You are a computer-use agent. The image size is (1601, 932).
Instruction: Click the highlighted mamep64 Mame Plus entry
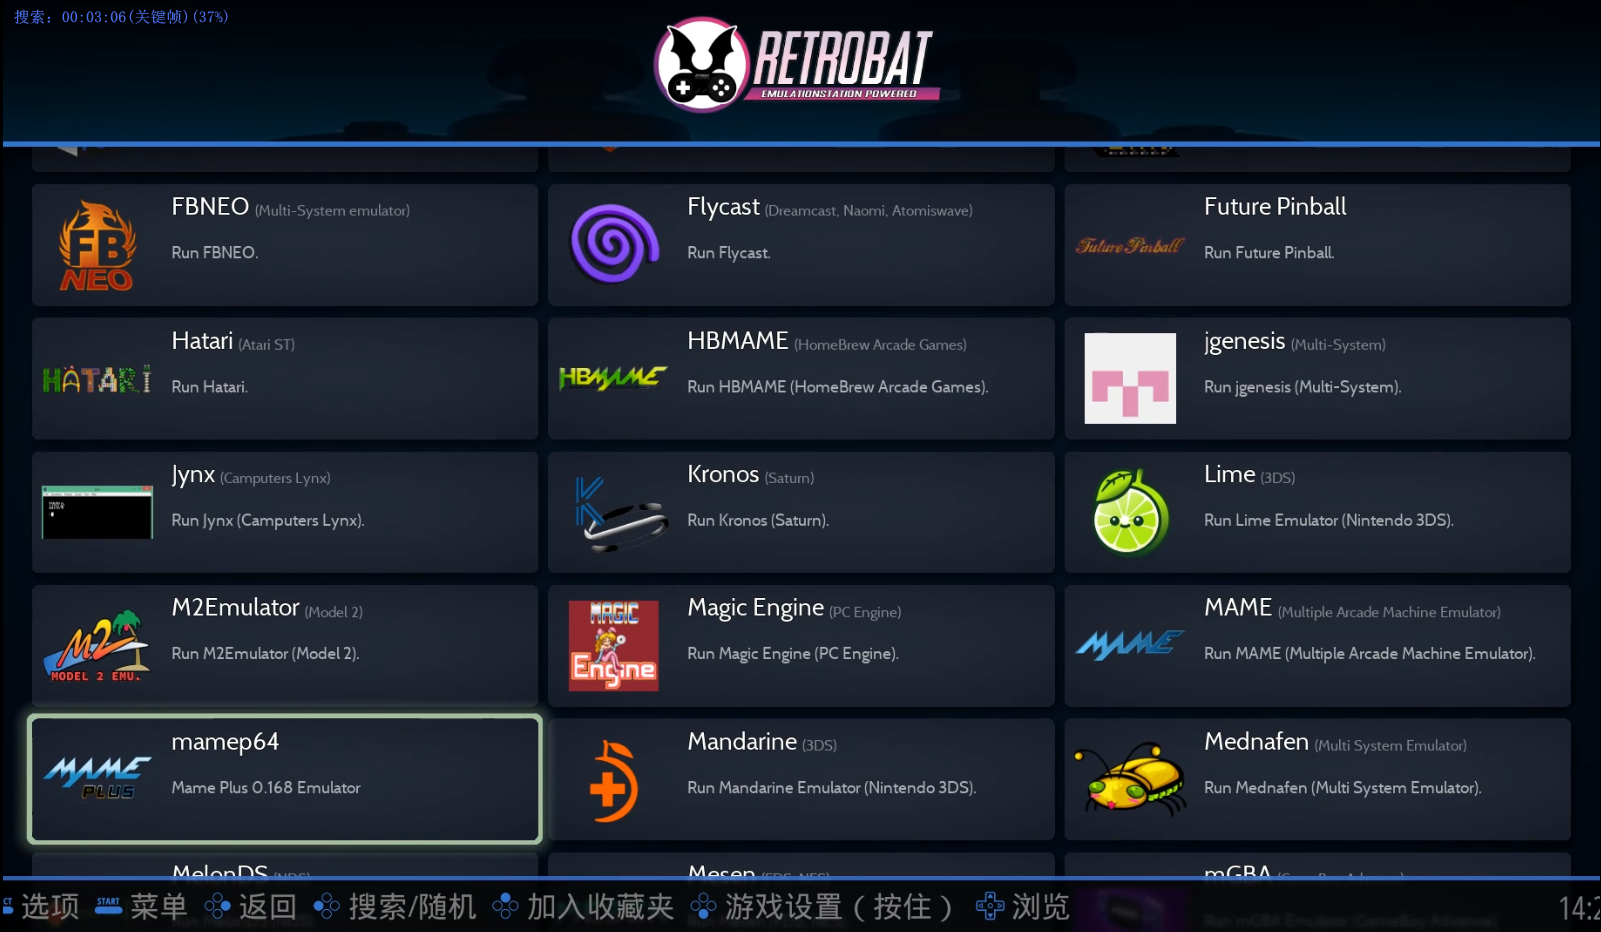285,779
